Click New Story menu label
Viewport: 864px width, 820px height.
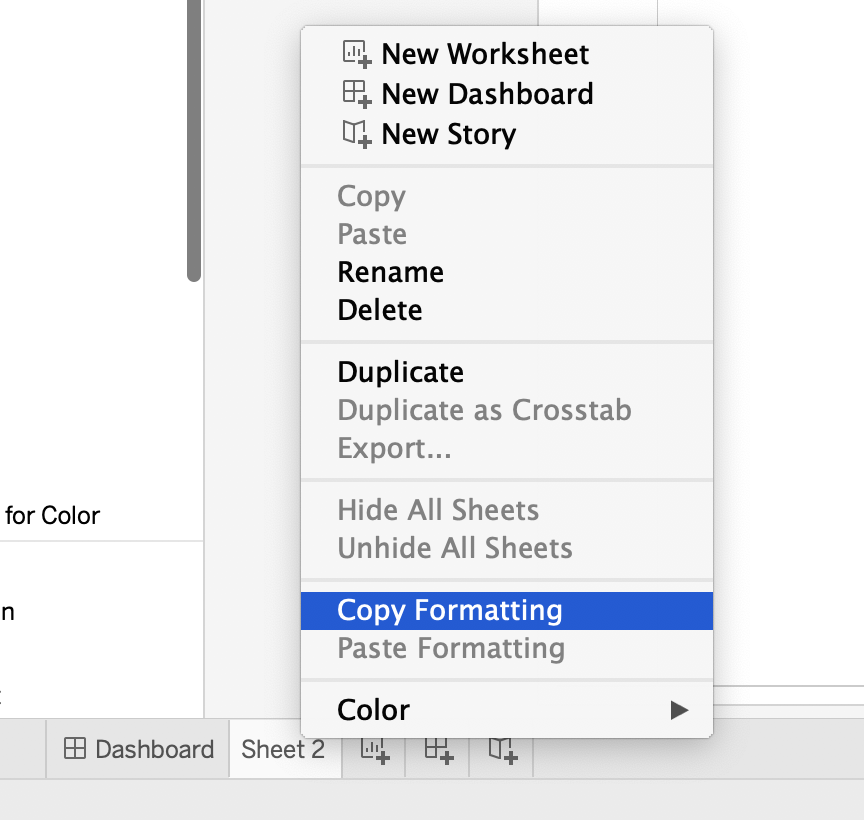pos(448,133)
